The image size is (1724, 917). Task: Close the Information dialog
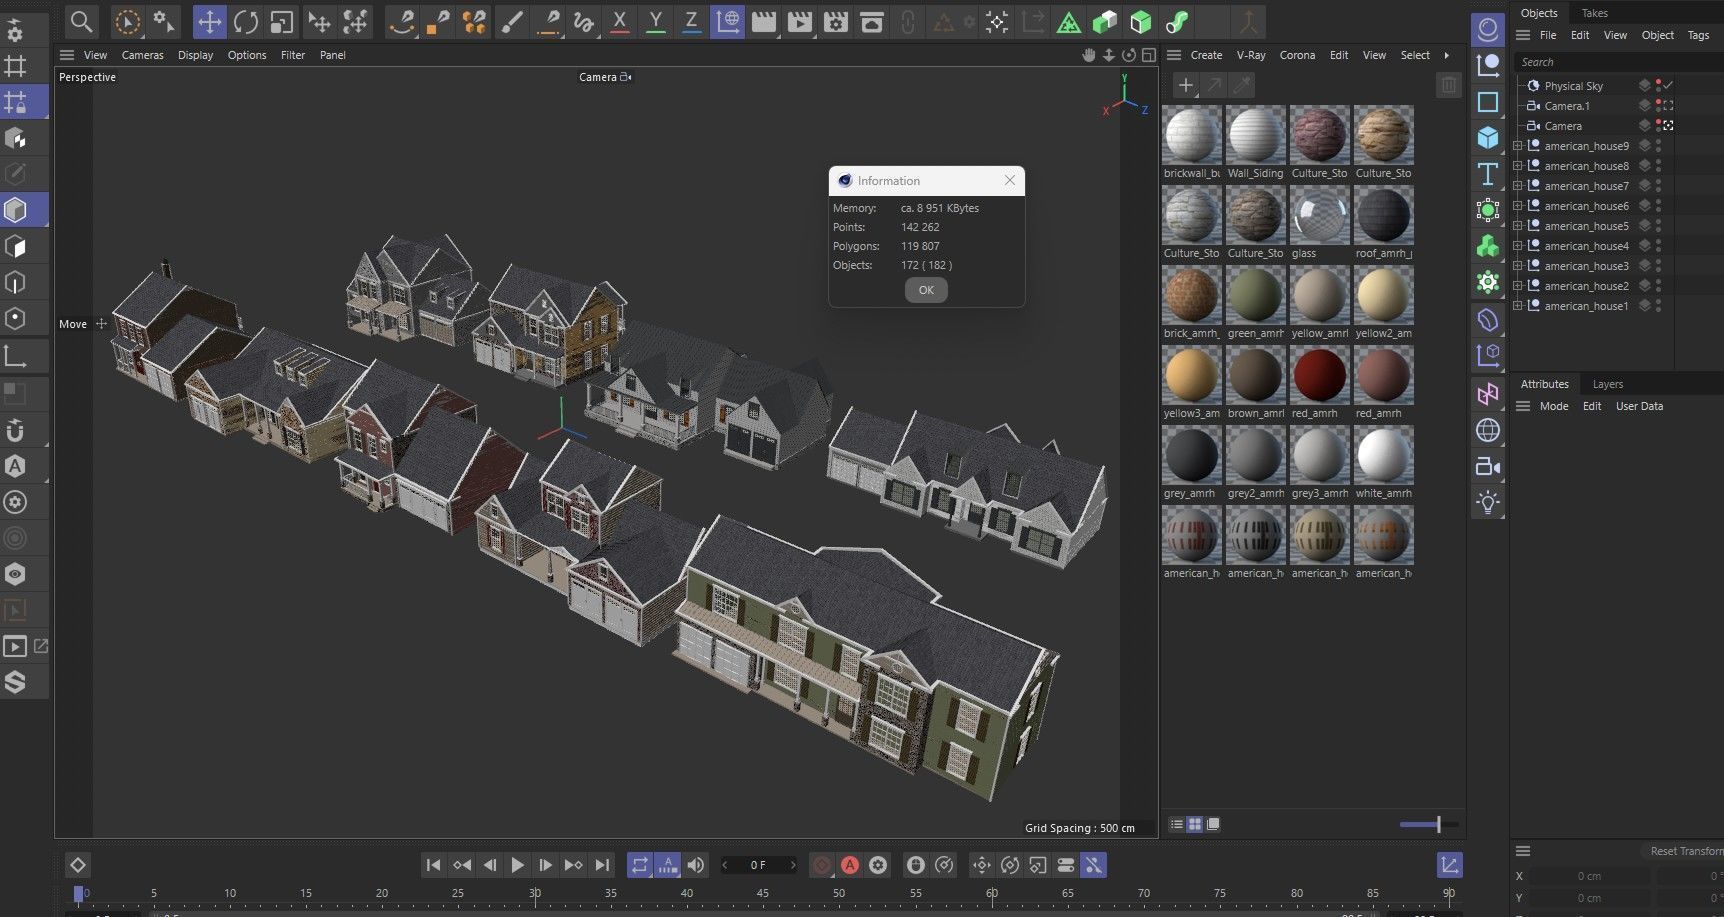click(x=1010, y=180)
